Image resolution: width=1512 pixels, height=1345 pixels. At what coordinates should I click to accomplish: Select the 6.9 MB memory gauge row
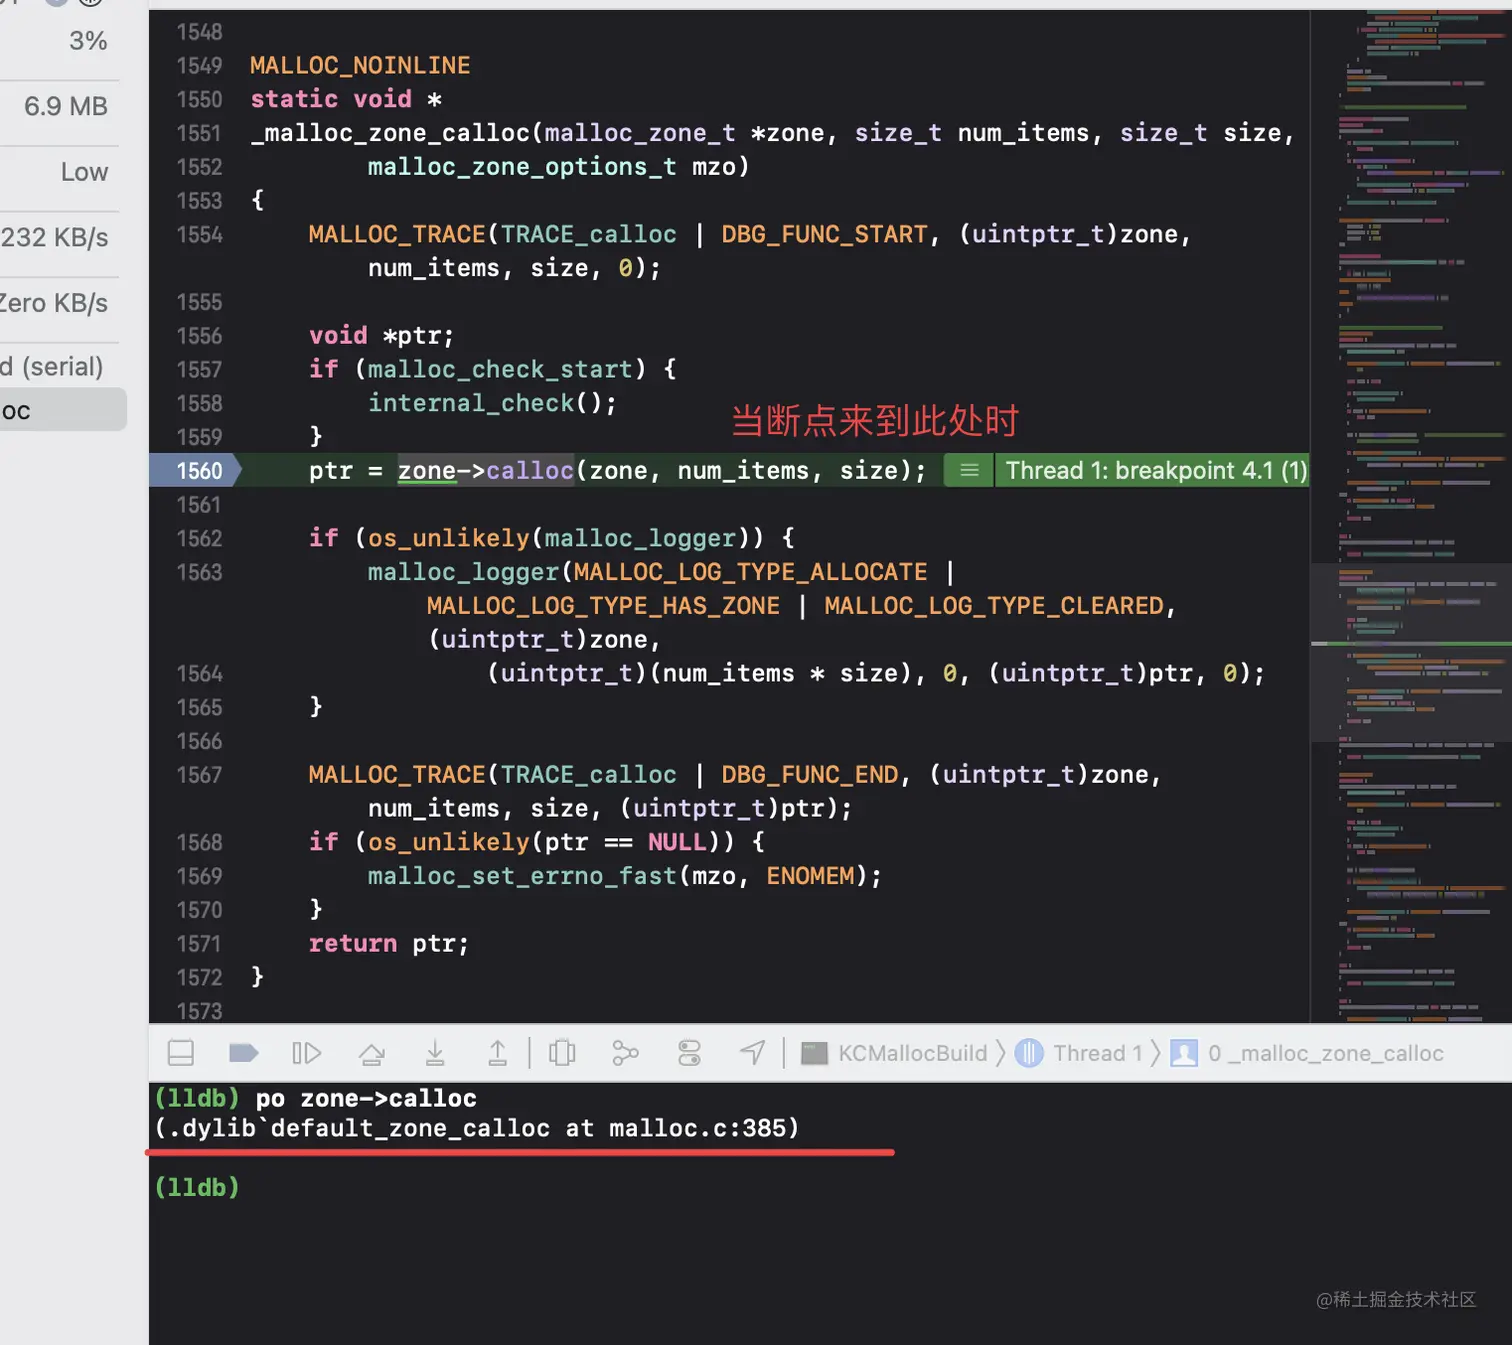coord(60,106)
